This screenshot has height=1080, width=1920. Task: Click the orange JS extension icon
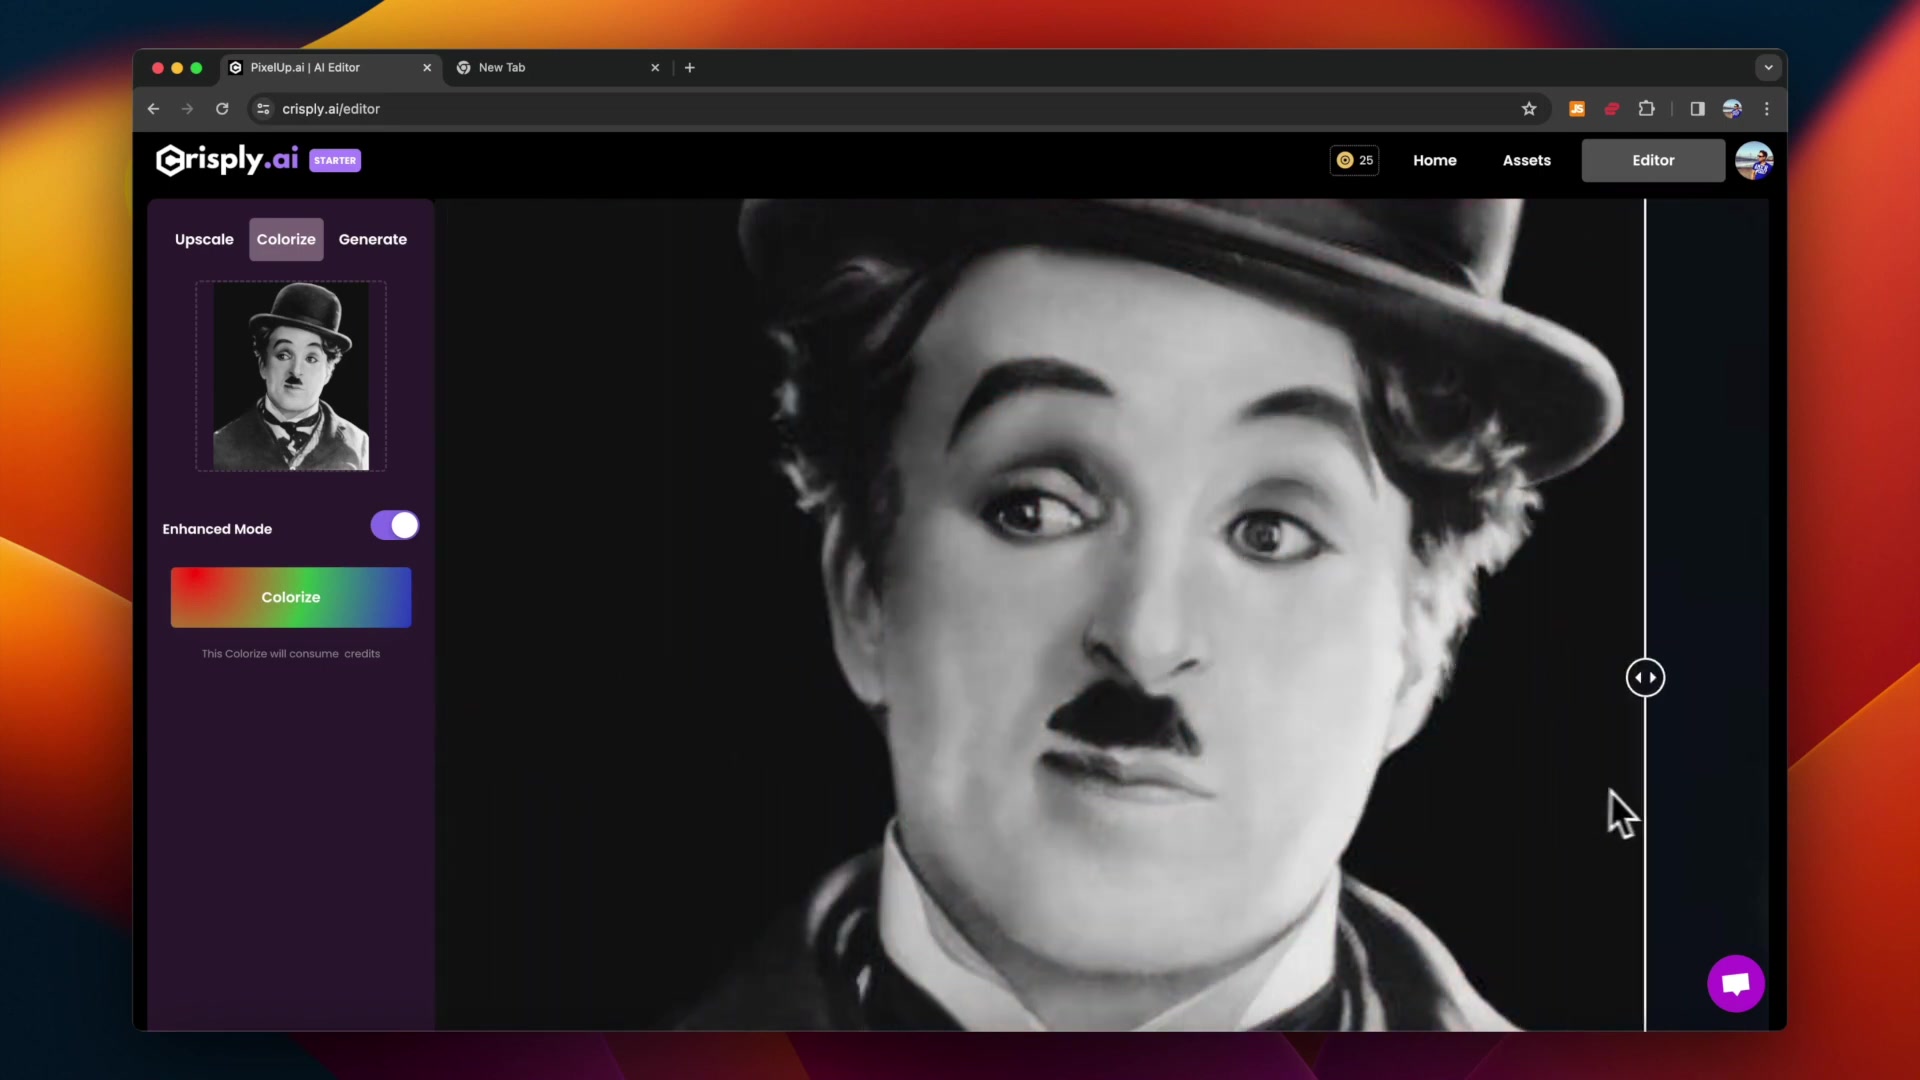pyautogui.click(x=1577, y=109)
